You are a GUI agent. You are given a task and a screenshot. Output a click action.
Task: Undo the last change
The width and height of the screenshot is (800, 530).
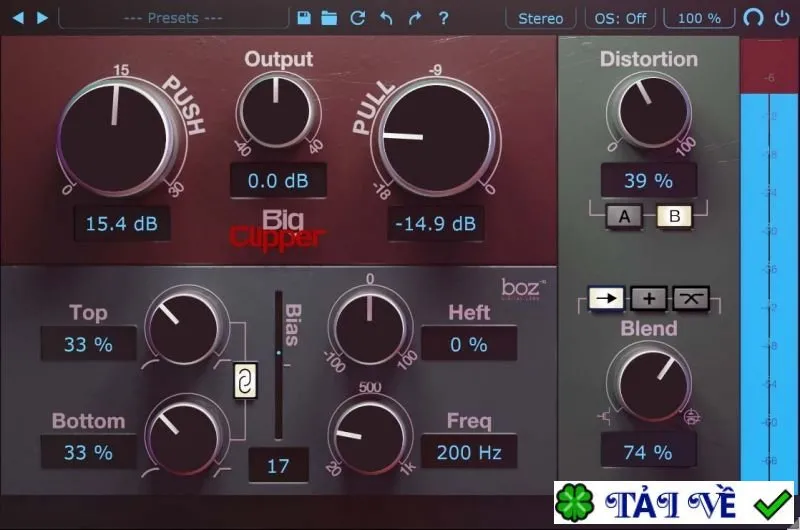point(386,18)
